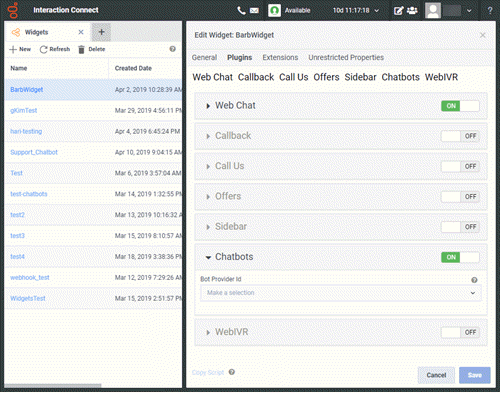Sort by Created Date column header
The image size is (500, 393).
pos(133,68)
